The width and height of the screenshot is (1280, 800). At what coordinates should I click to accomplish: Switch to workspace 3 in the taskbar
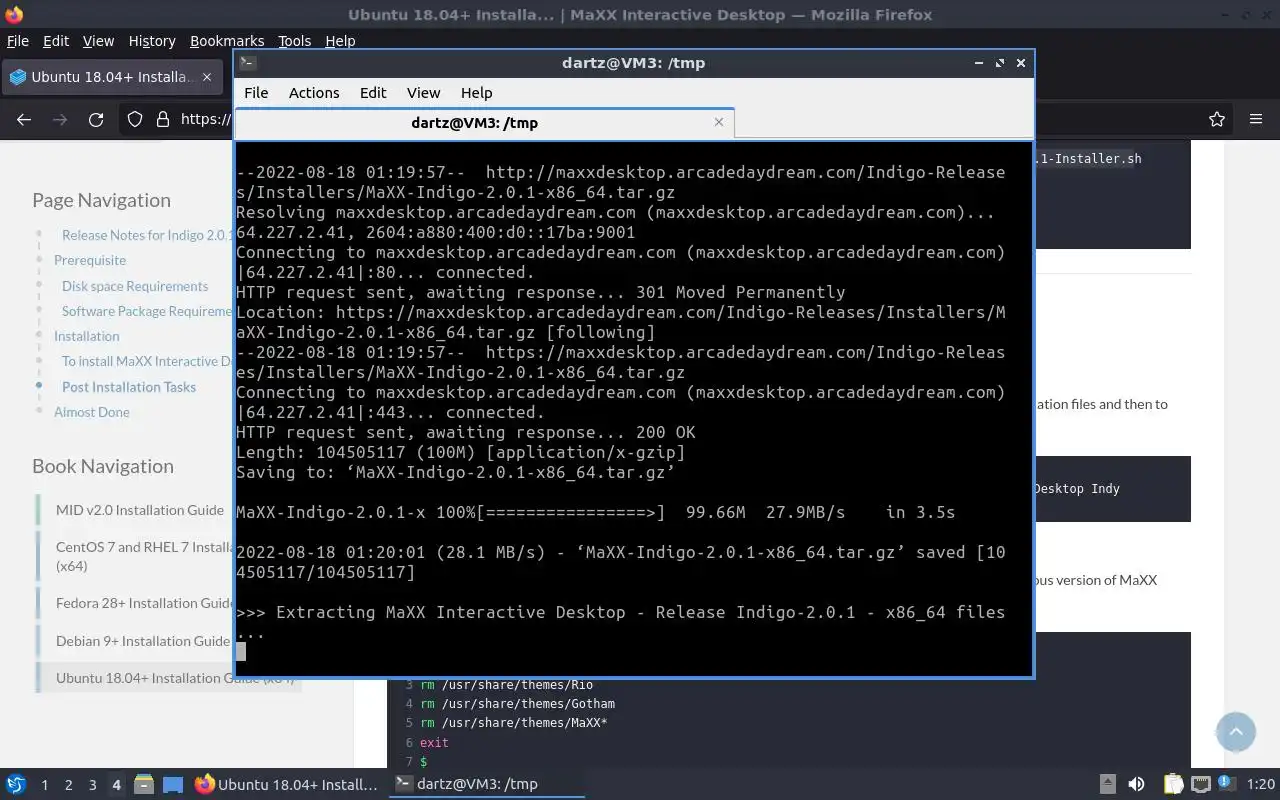coord(92,785)
